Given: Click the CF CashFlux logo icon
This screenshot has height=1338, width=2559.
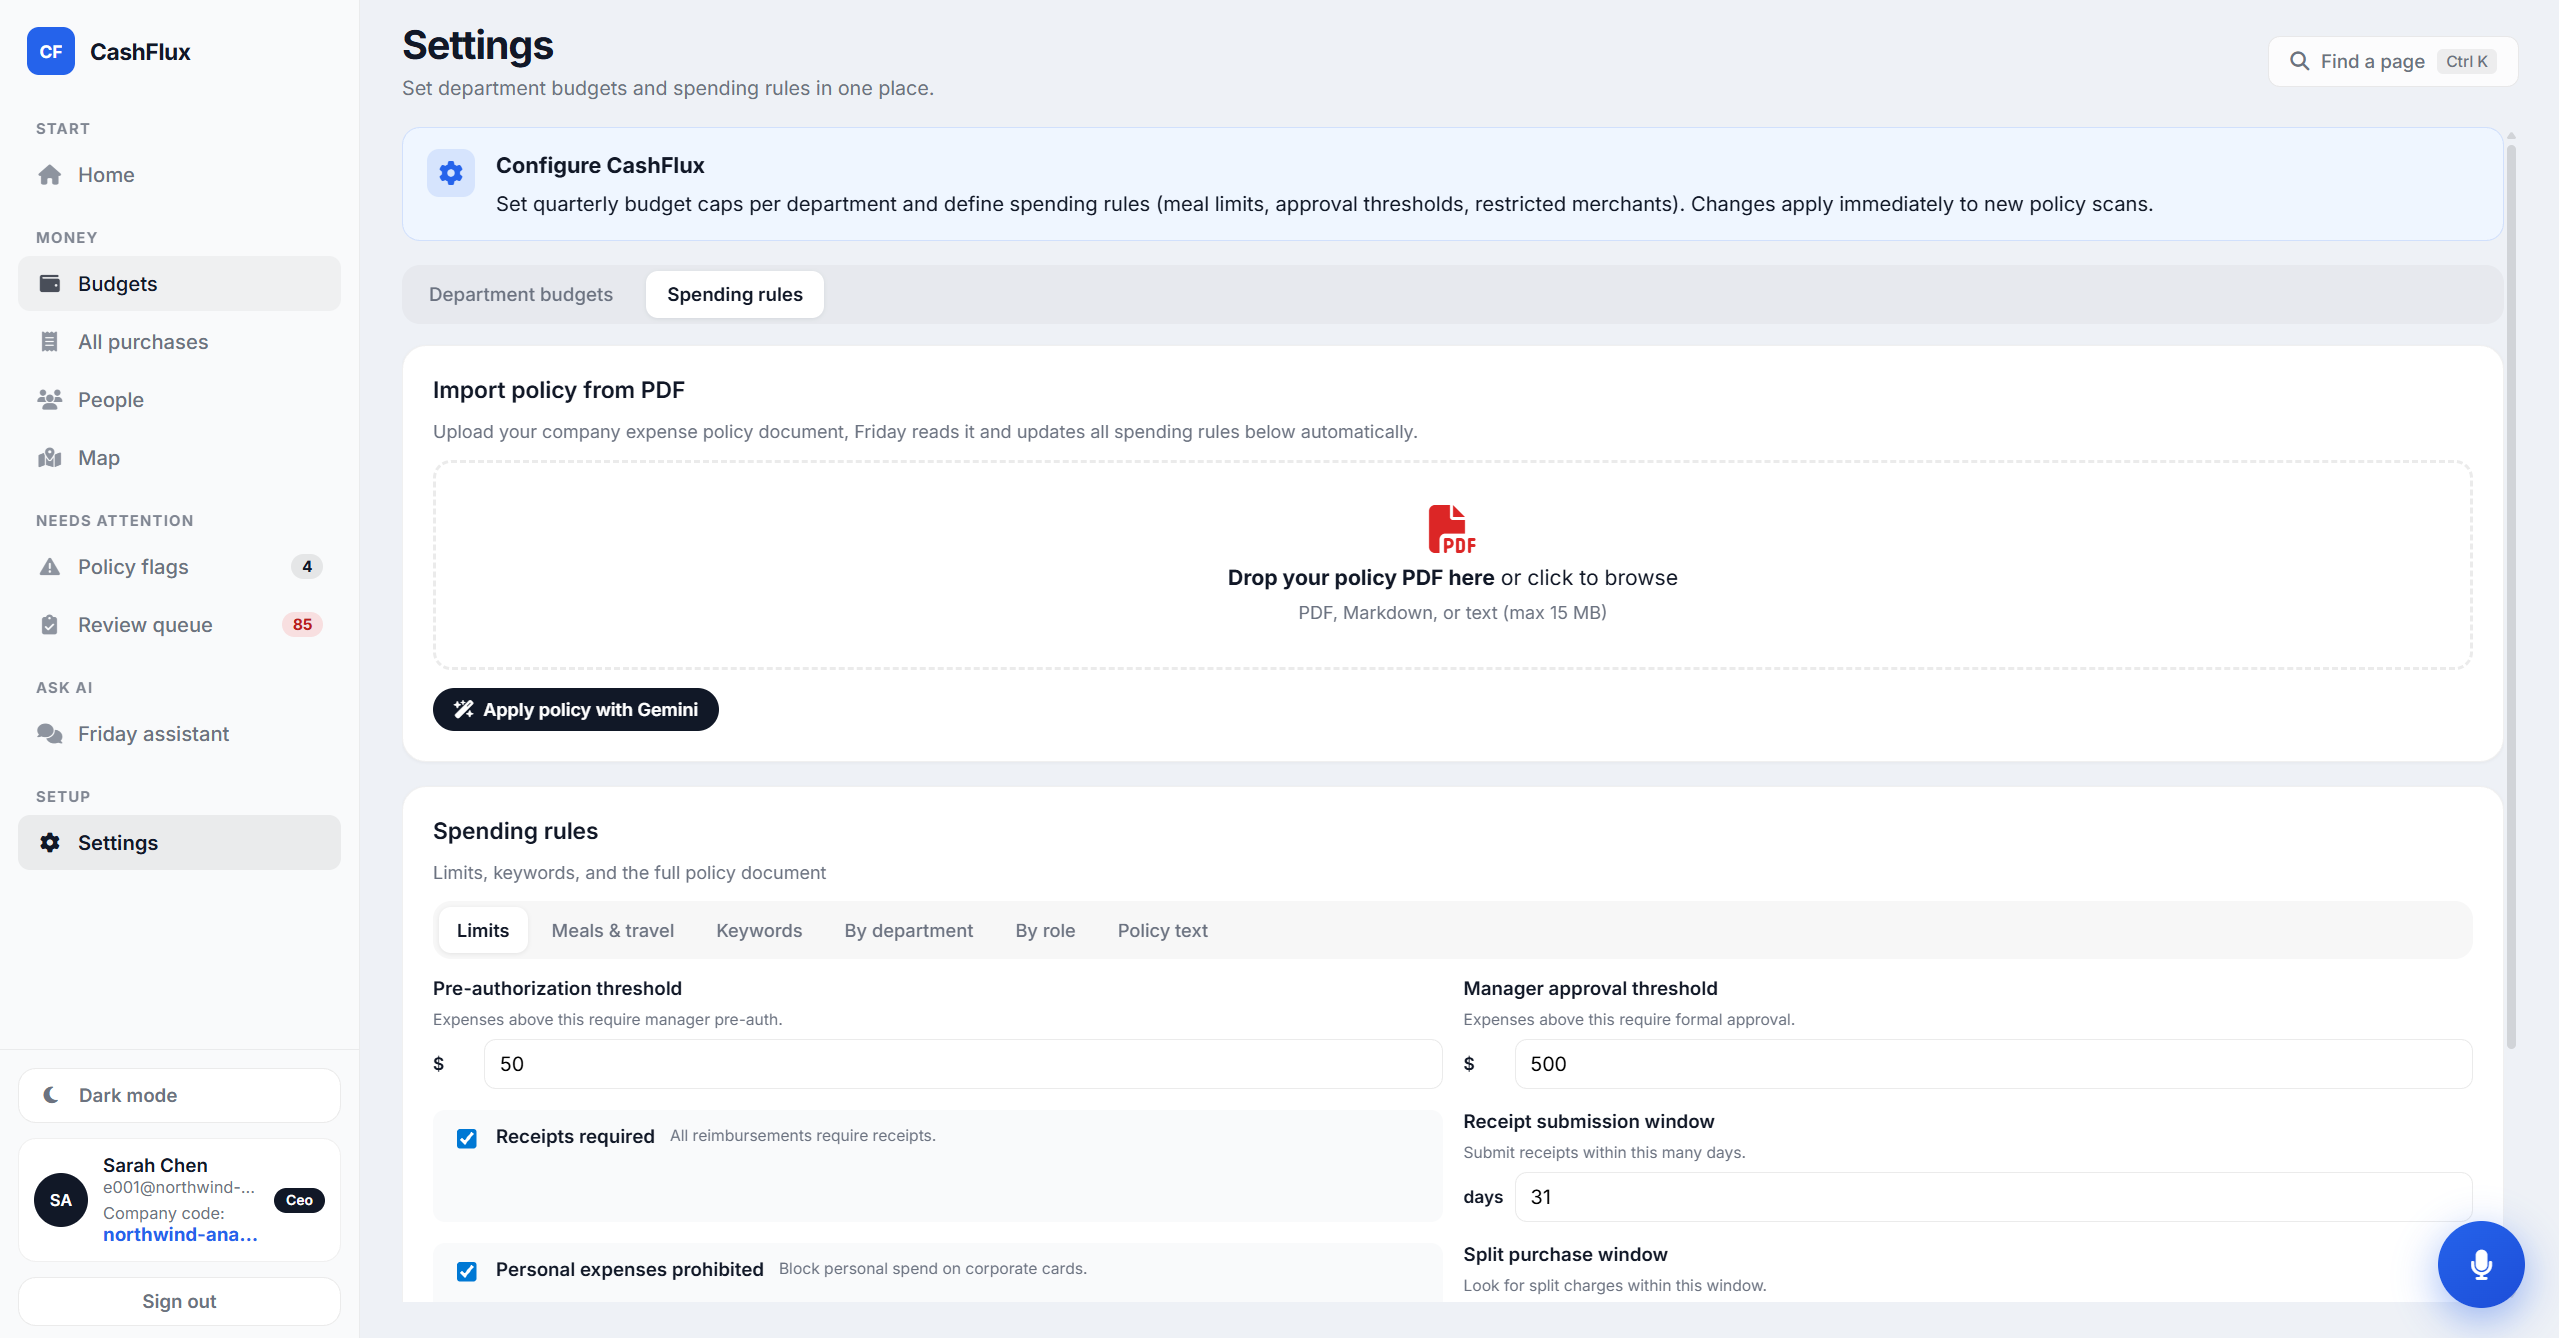Looking at the screenshot, I should click(51, 51).
